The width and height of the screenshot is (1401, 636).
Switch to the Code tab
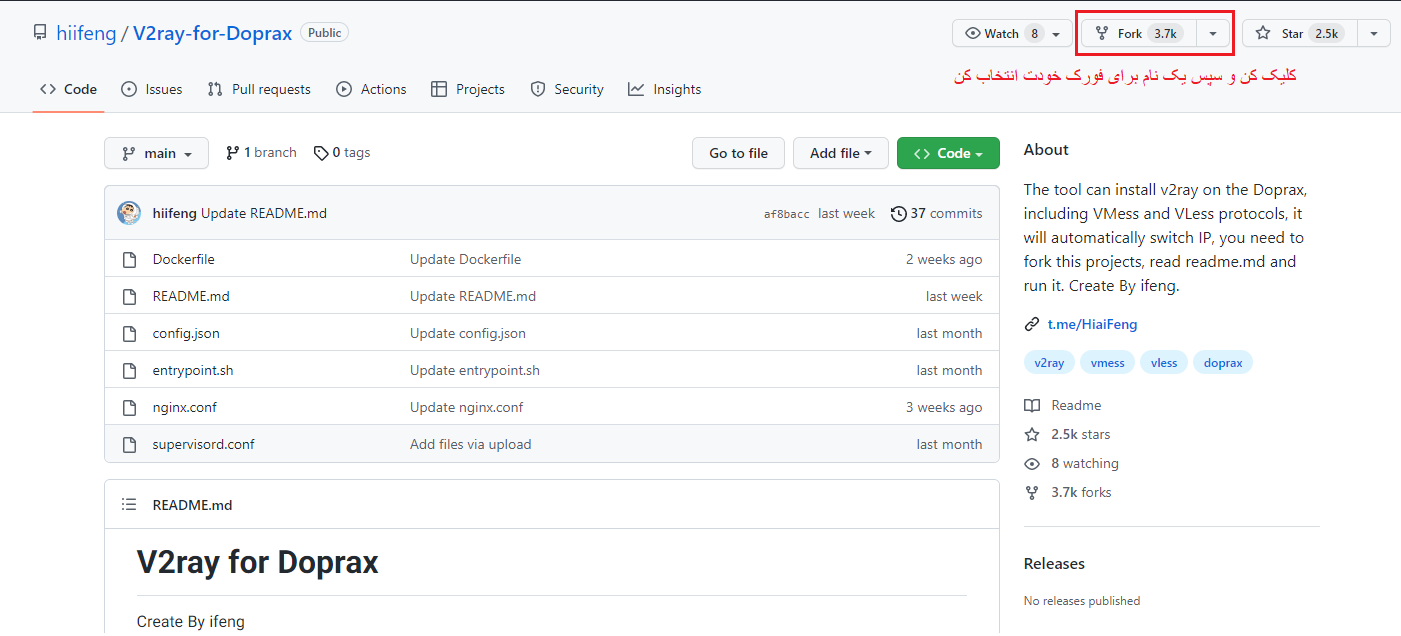point(68,89)
